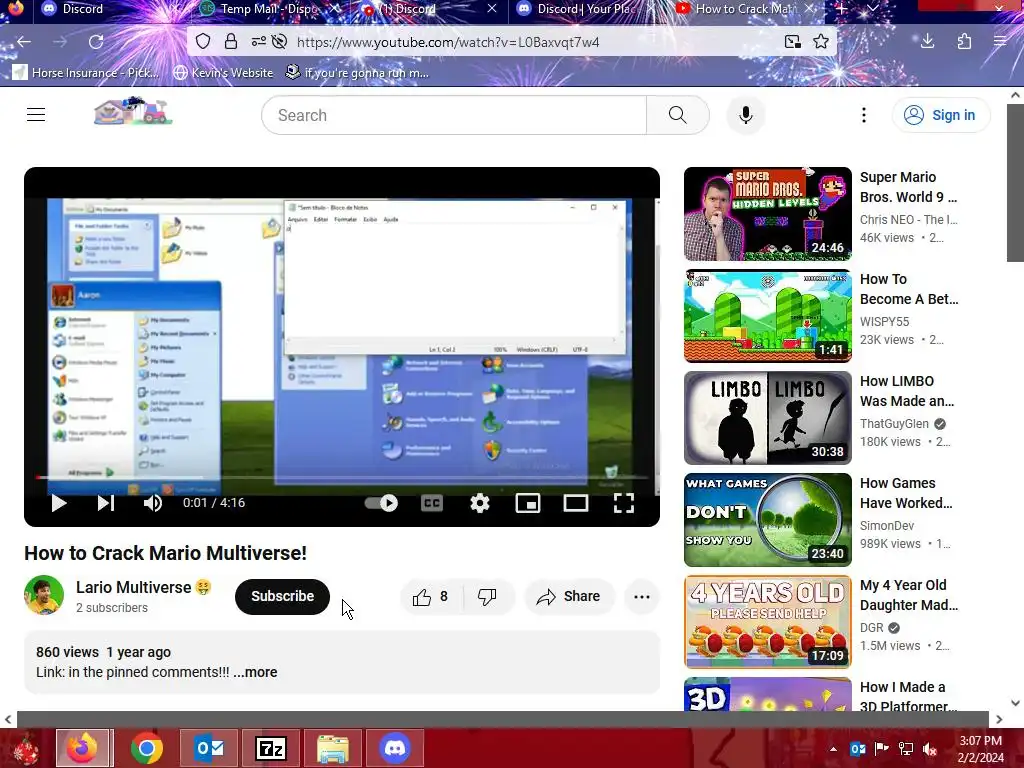Share this video
Screen dimensions: 1024x768
(x=569, y=597)
